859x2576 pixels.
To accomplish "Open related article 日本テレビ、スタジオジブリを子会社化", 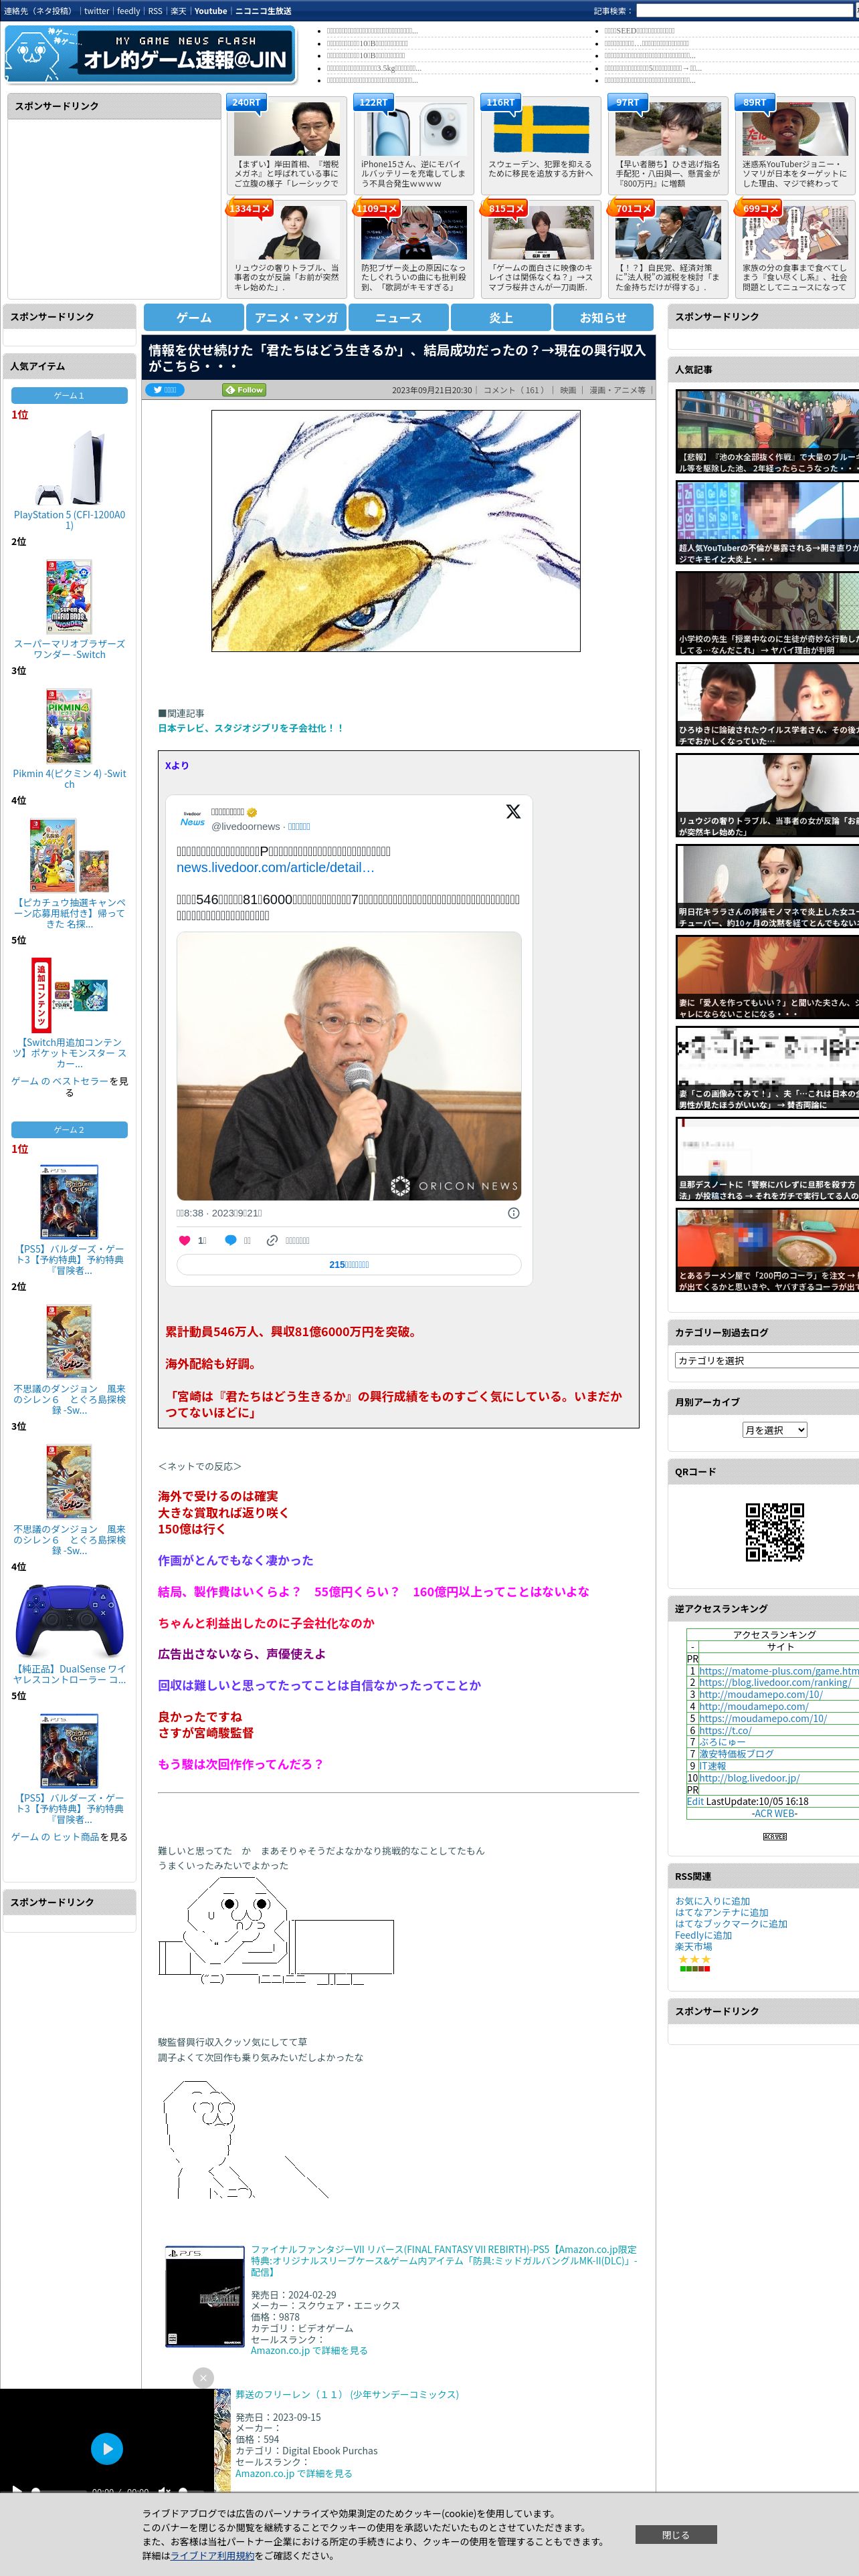I will click(x=250, y=728).
